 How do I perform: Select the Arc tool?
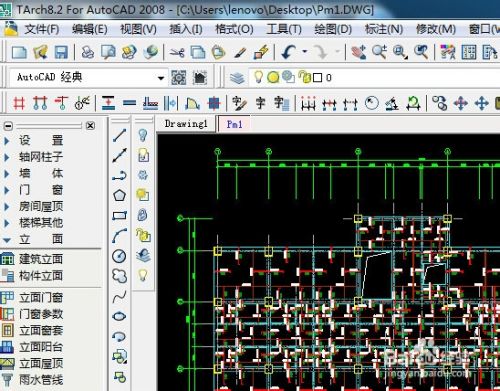[119, 235]
